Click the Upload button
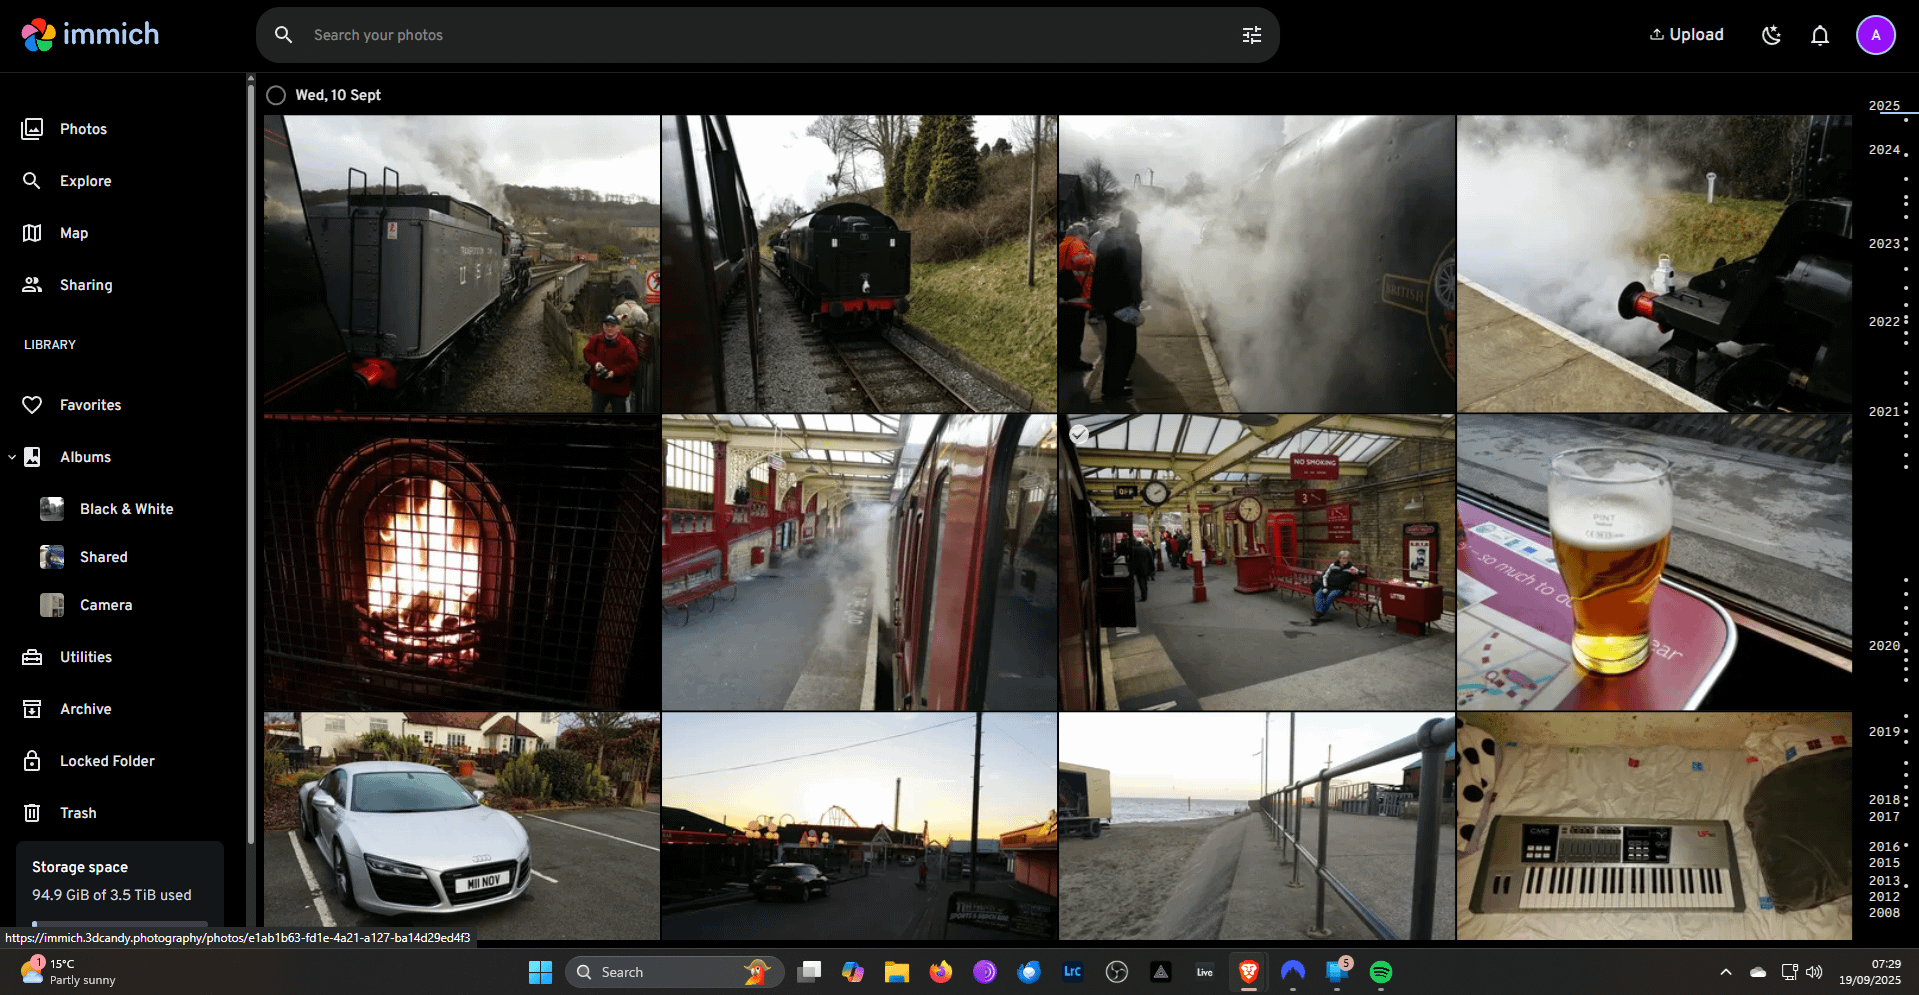This screenshot has height=995, width=1919. tap(1686, 35)
